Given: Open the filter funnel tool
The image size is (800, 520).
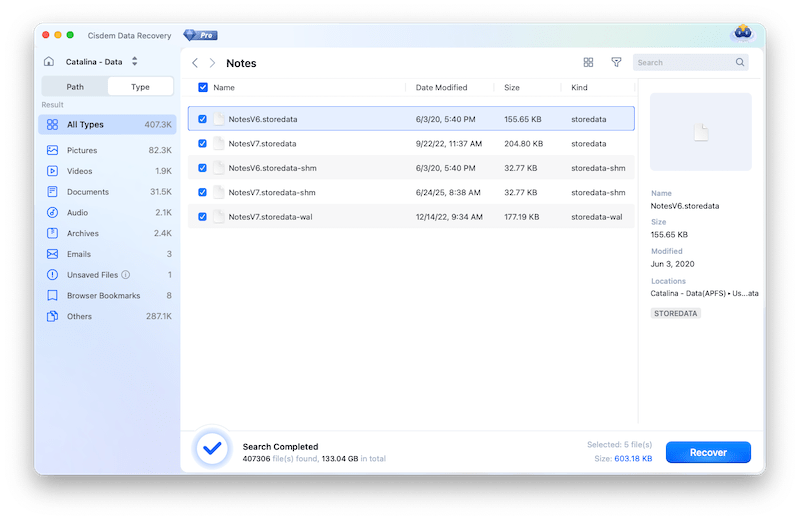Looking at the screenshot, I should tap(616, 62).
